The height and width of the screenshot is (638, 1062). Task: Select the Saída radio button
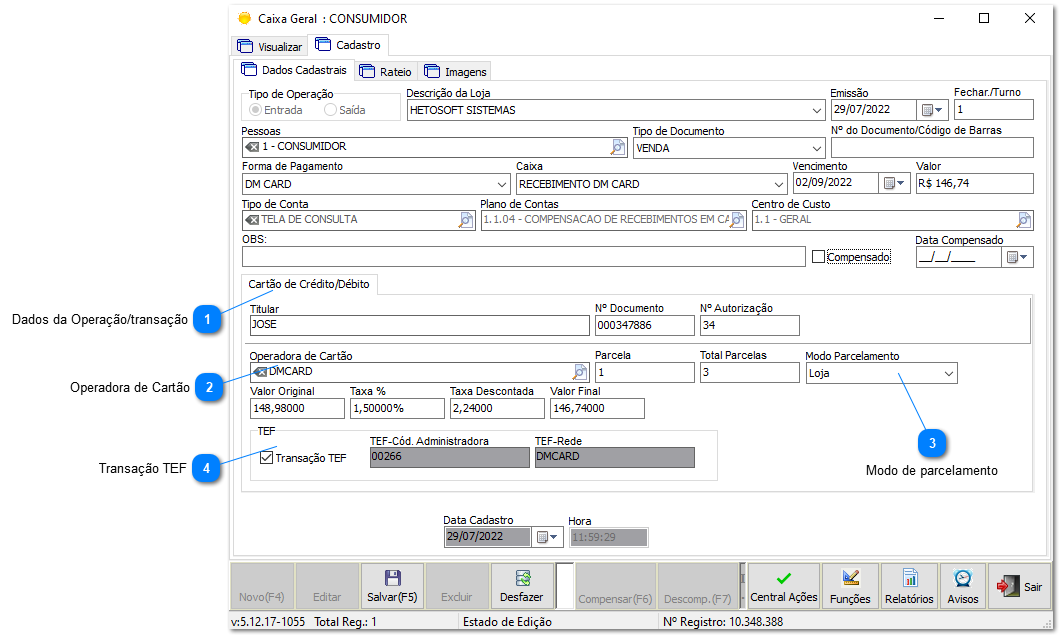pos(330,110)
